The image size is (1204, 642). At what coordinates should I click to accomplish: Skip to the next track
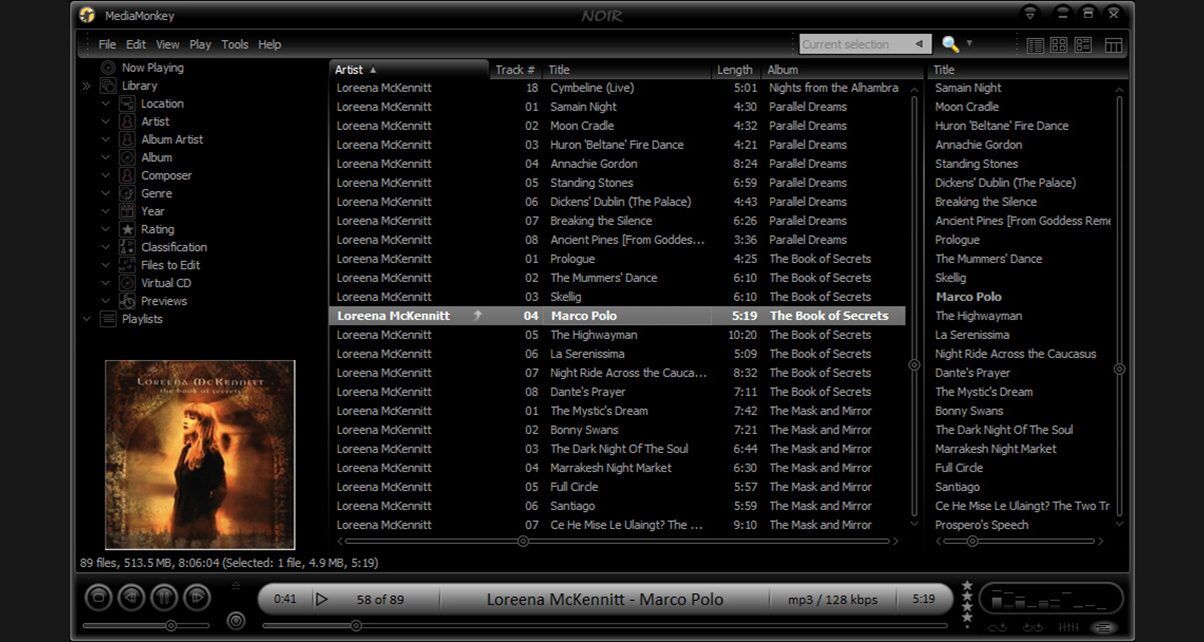[x=197, y=598]
